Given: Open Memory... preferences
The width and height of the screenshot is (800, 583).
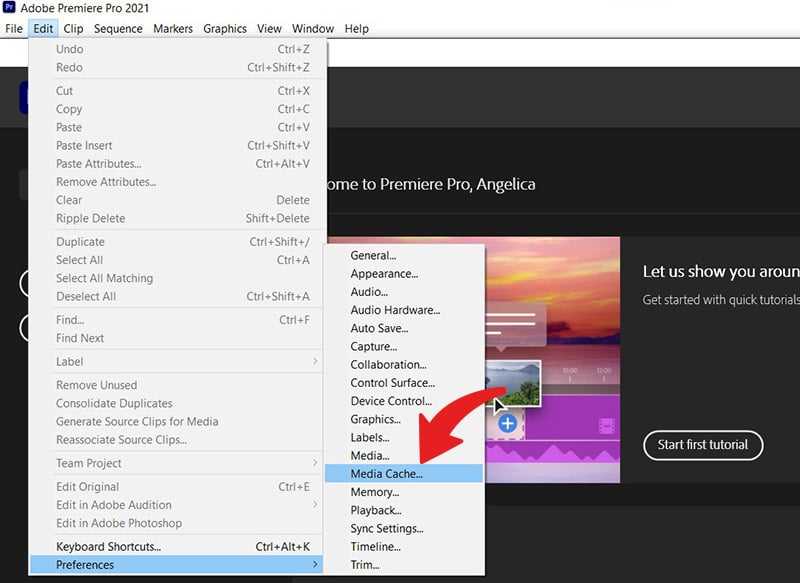Looking at the screenshot, I should (404, 492).
